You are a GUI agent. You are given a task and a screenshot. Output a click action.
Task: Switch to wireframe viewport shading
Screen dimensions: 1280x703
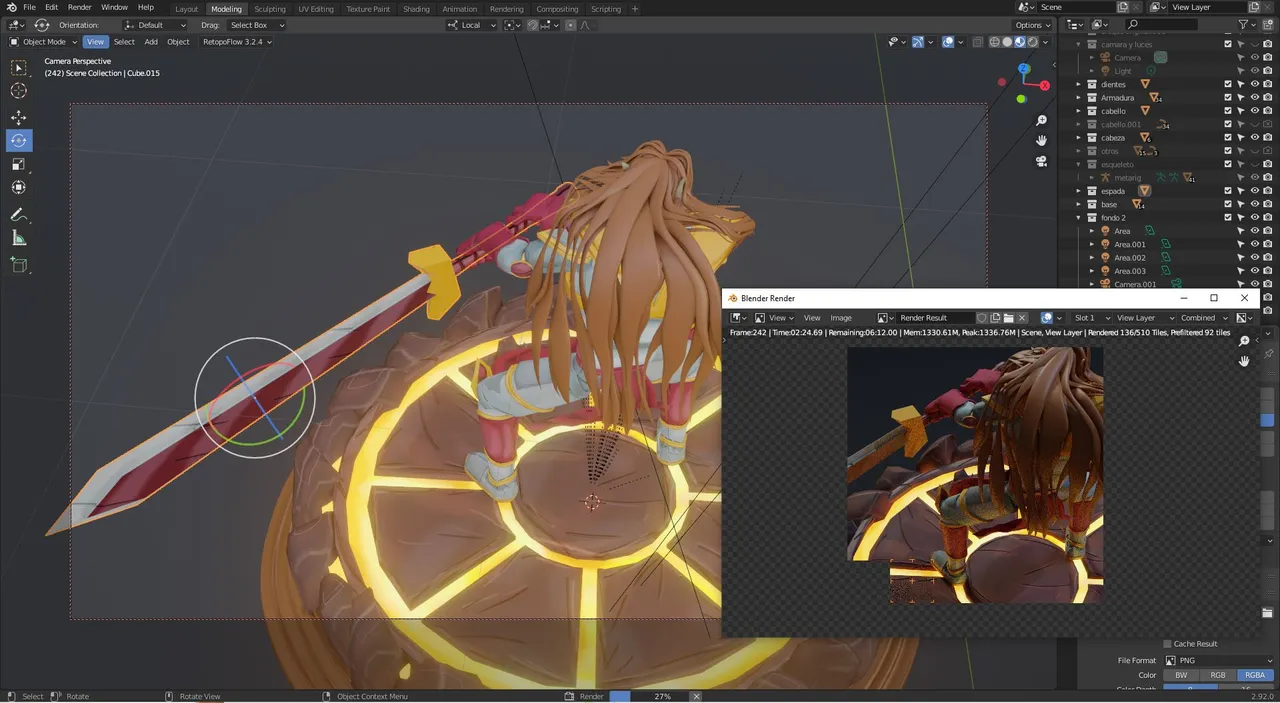point(995,42)
